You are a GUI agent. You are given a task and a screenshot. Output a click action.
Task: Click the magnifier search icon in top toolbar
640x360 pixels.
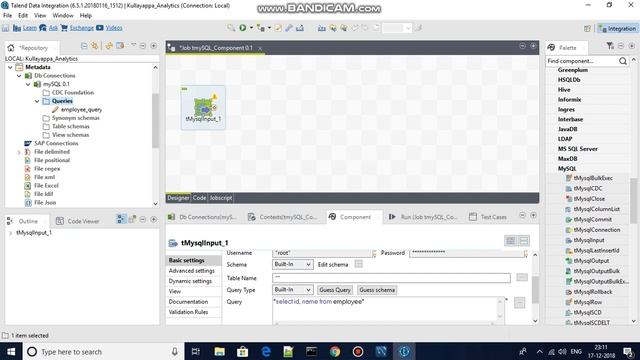[231, 28]
